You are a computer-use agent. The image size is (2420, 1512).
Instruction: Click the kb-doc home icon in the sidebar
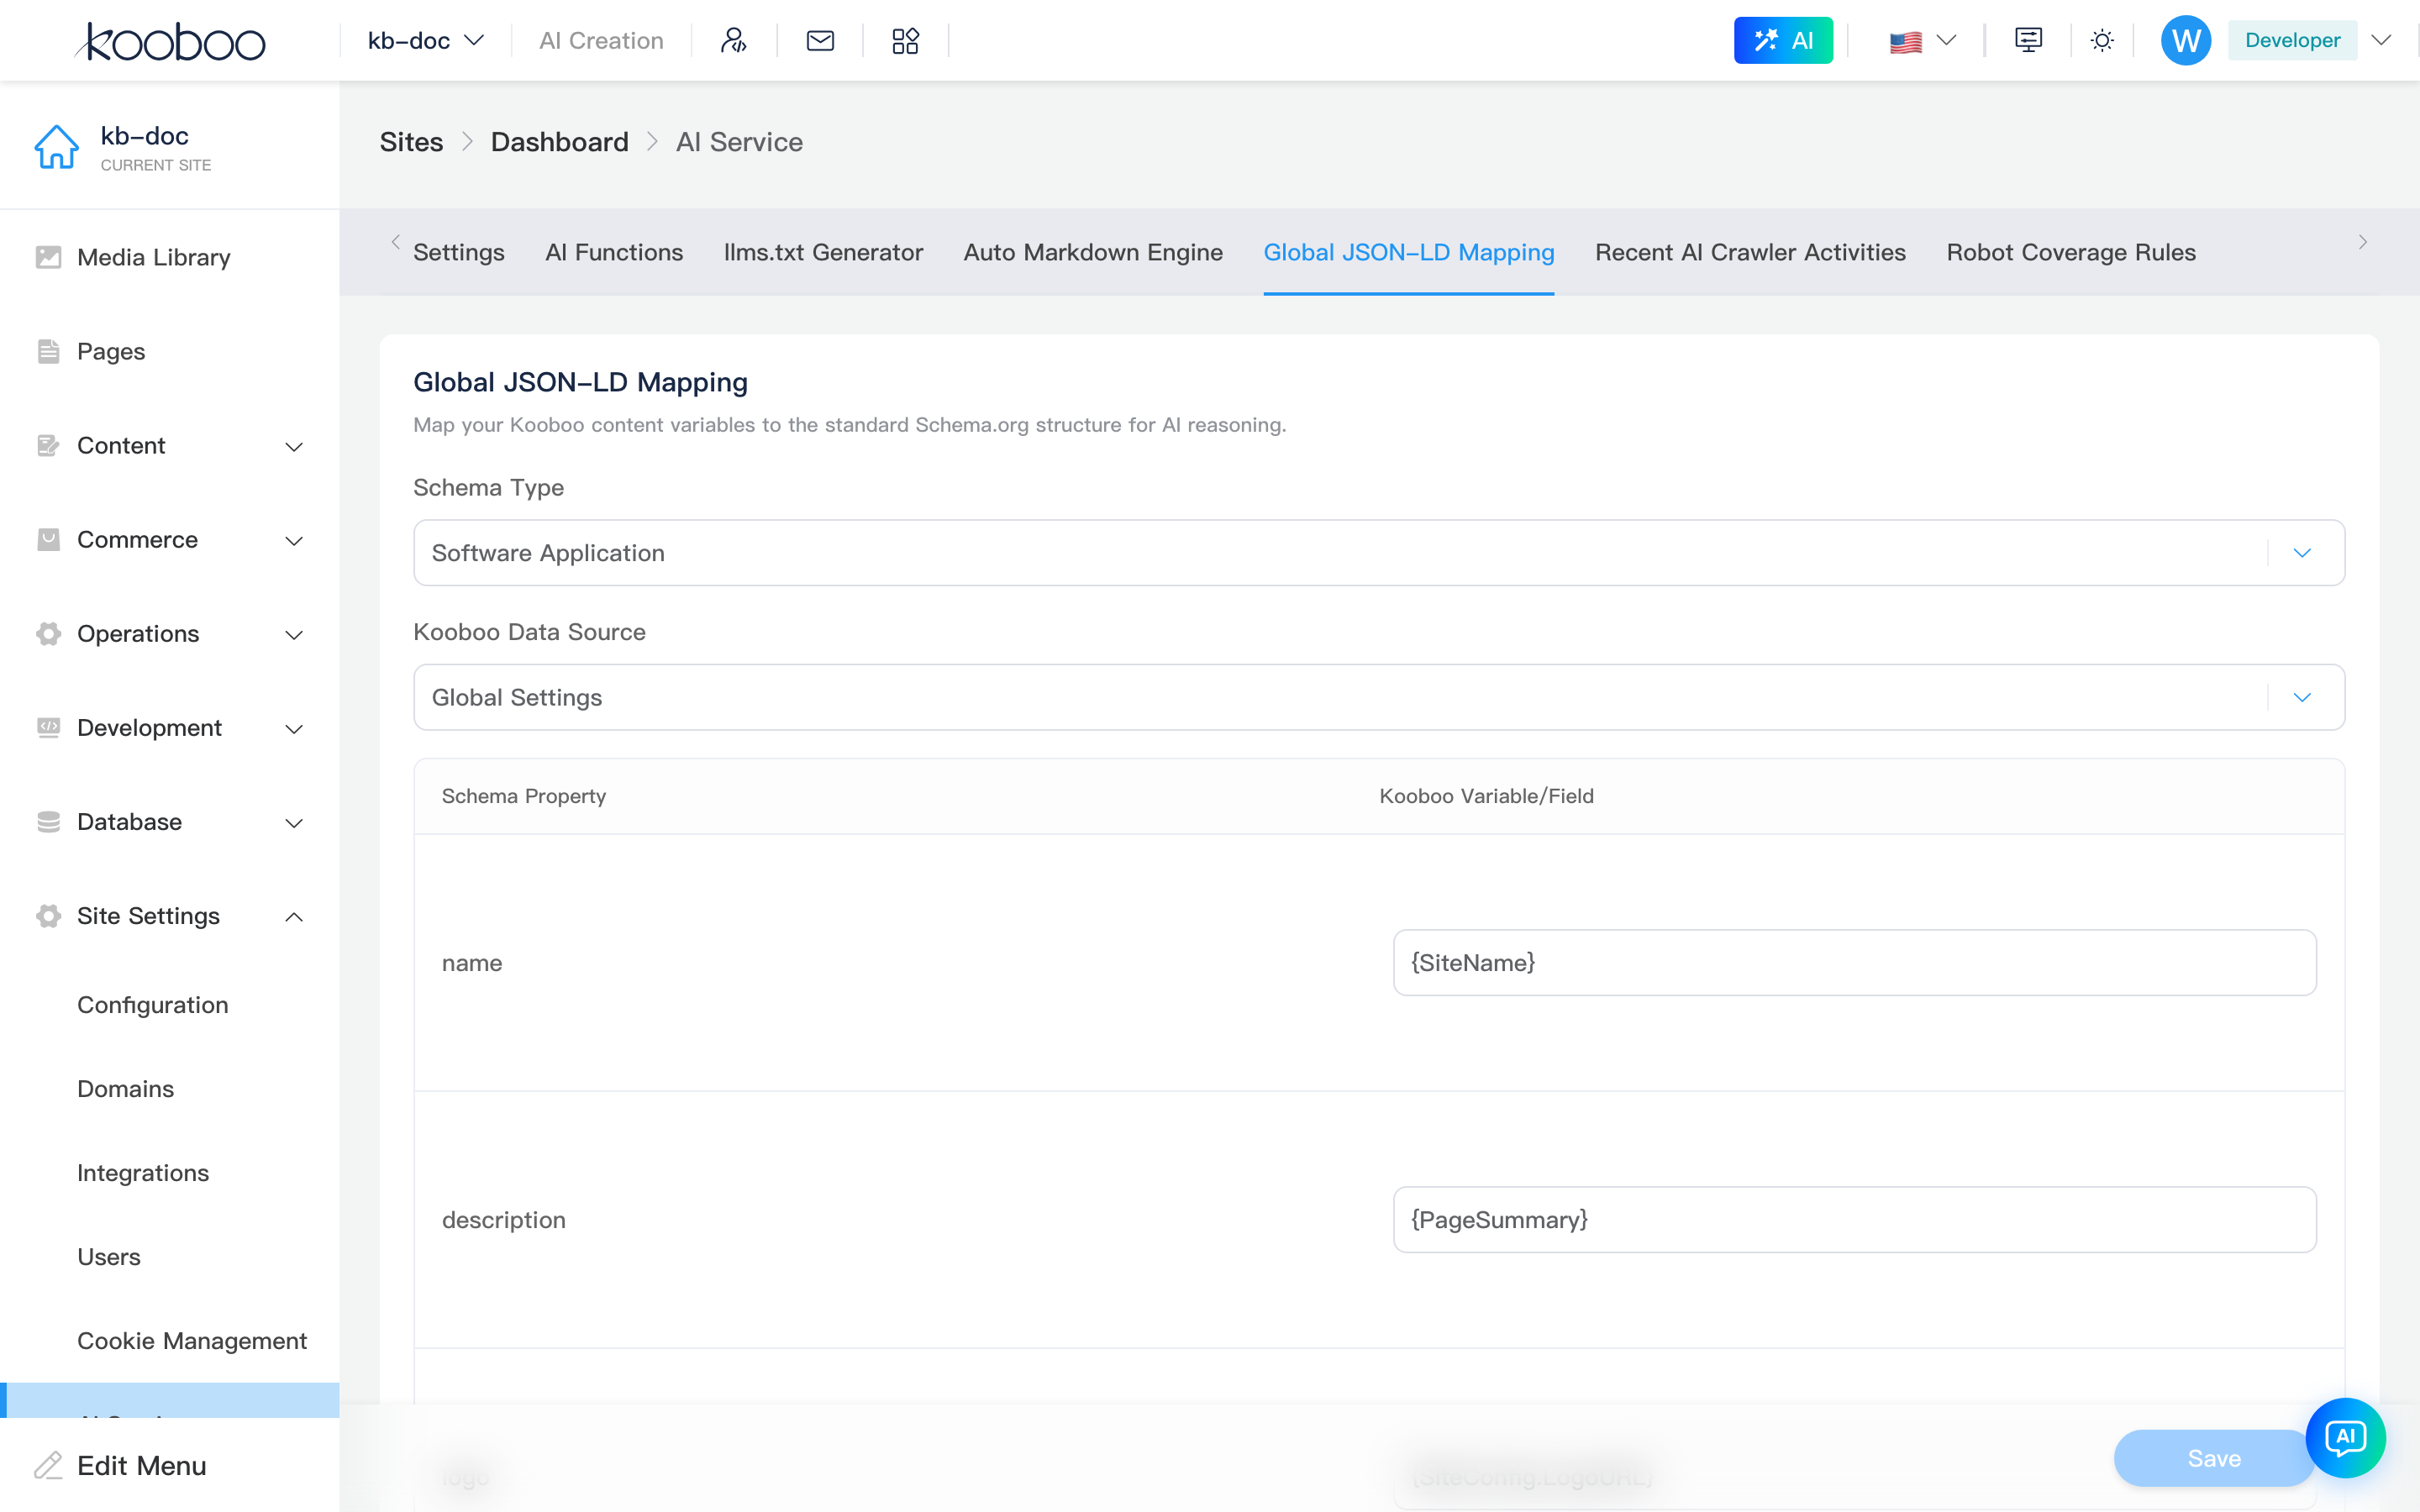pos(56,148)
